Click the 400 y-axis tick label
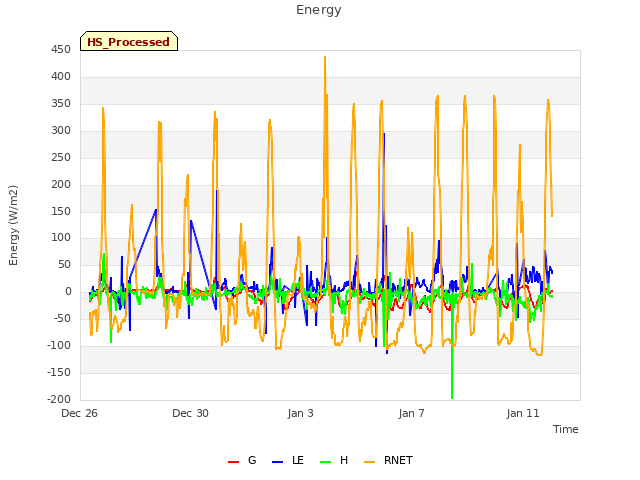 pyautogui.click(x=61, y=77)
